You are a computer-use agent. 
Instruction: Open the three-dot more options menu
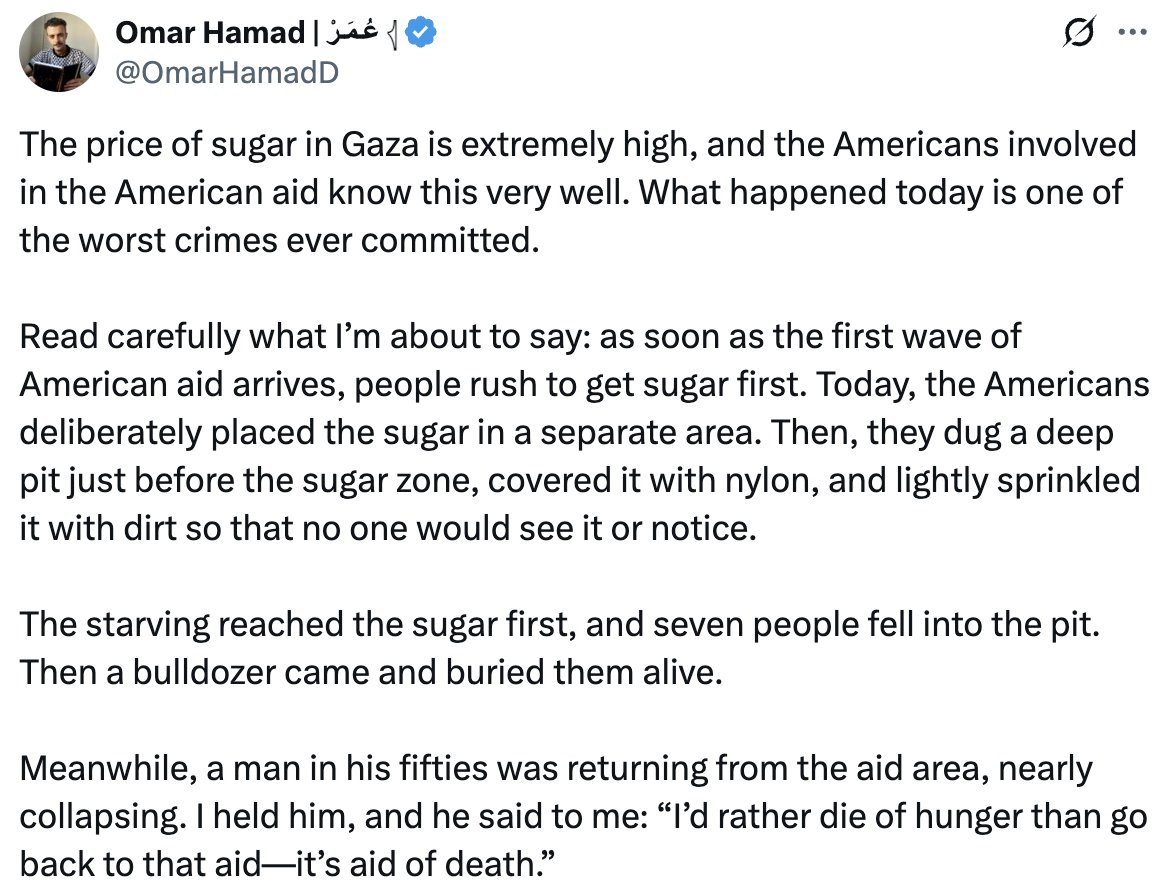pyautogui.click(x=1132, y=32)
